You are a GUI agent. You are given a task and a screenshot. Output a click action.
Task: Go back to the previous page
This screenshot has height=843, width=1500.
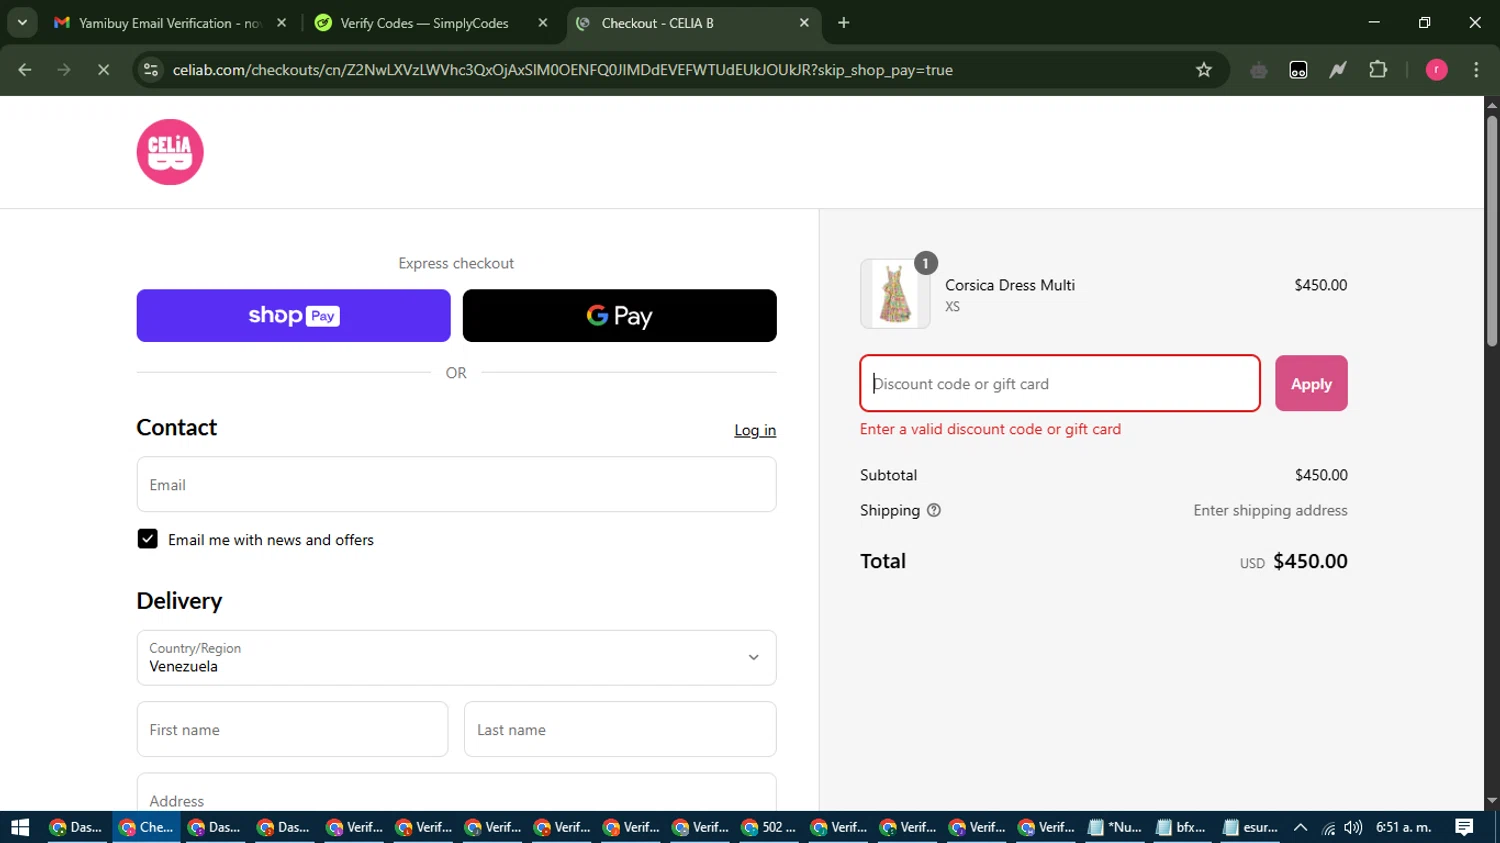point(25,70)
